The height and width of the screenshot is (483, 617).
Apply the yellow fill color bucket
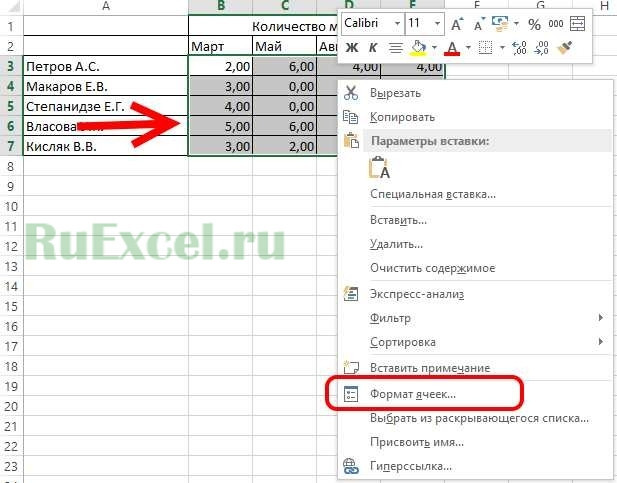click(418, 48)
